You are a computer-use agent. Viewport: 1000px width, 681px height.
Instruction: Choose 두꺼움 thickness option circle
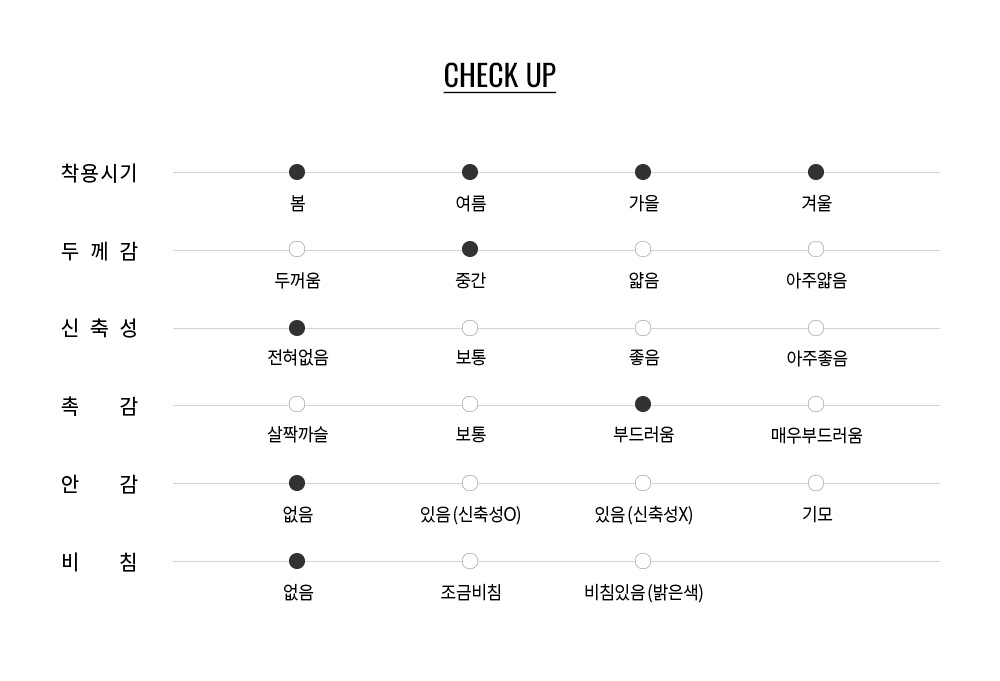pos(297,249)
